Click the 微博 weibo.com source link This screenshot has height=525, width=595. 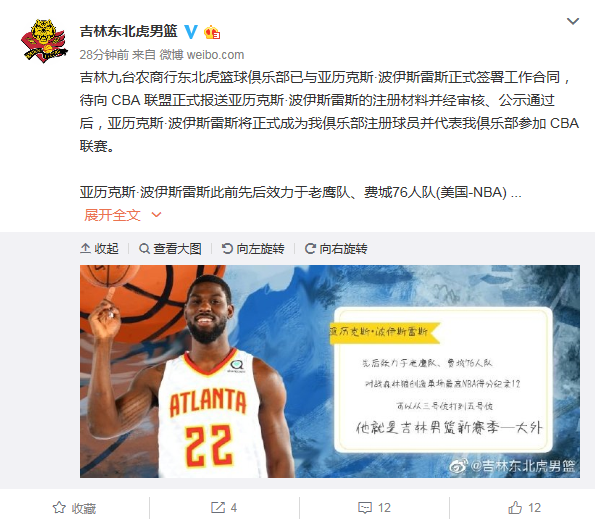[202, 55]
